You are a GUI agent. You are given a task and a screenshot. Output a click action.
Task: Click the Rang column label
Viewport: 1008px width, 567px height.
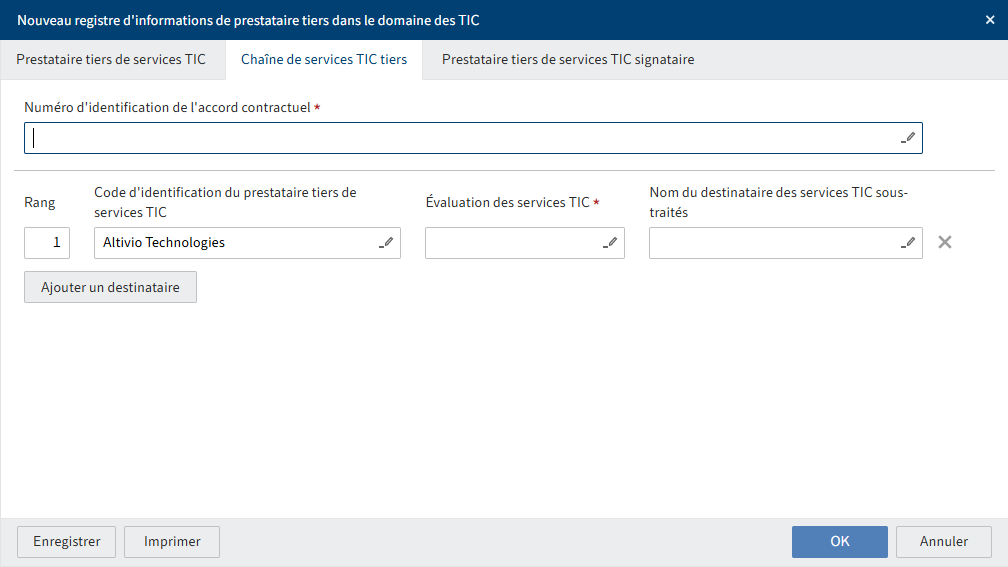click(x=40, y=202)
